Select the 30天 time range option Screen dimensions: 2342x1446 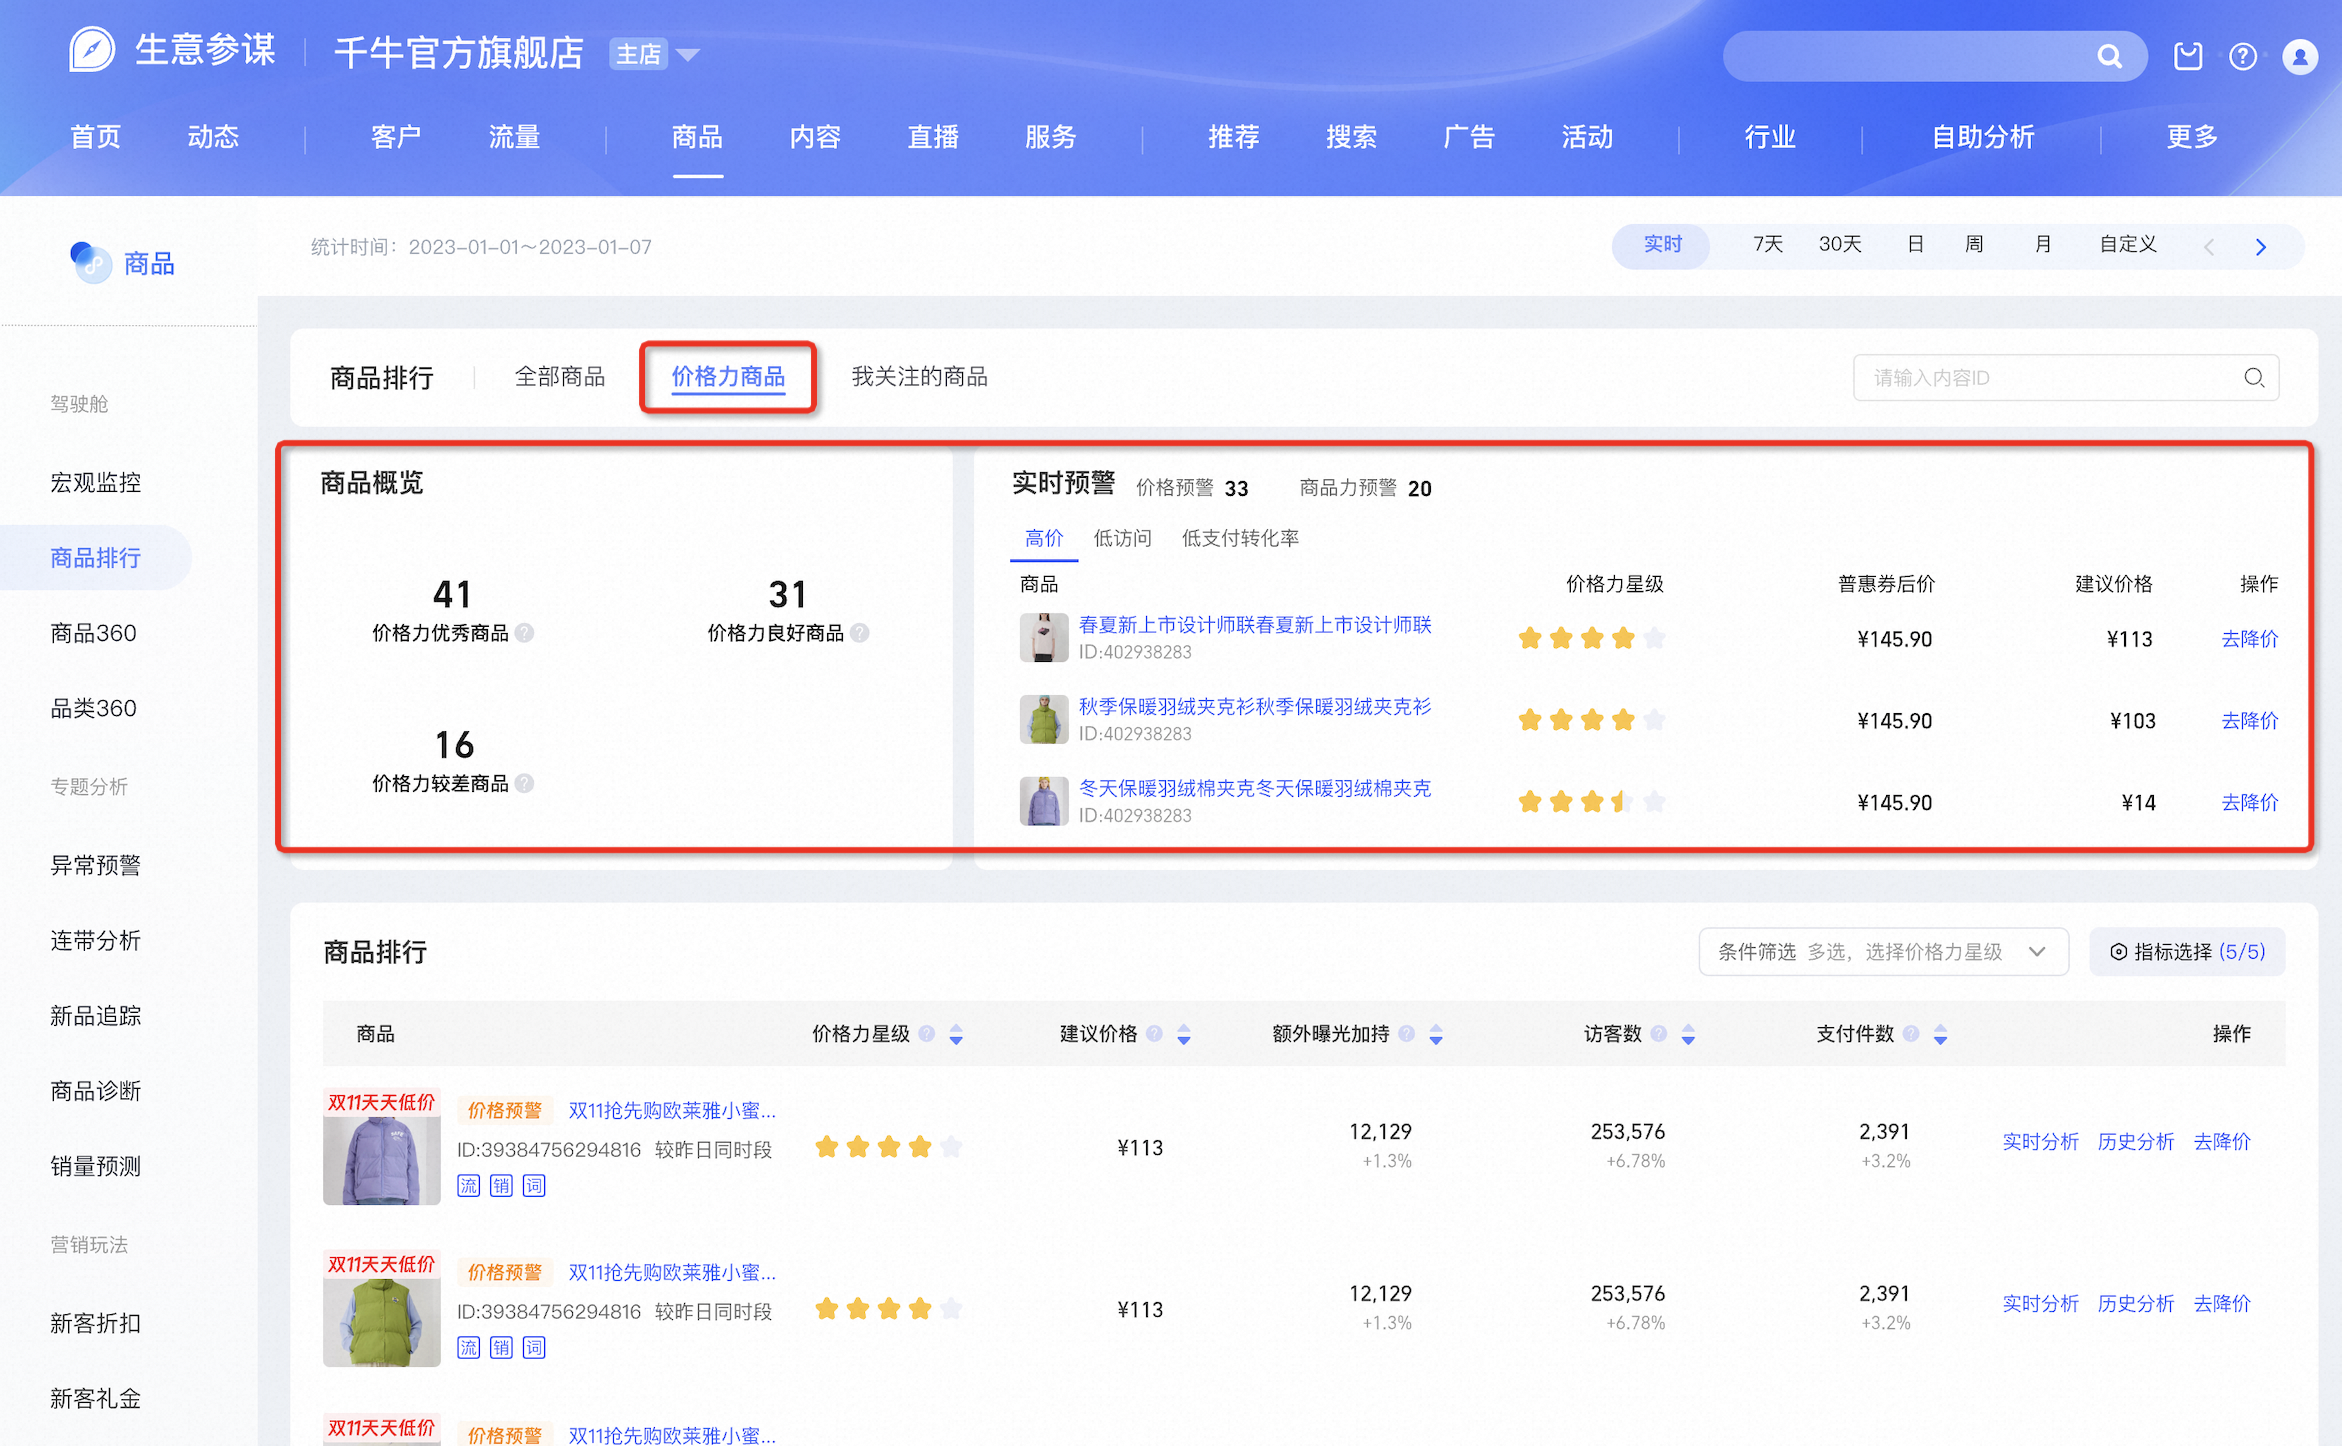point(1840,245)
